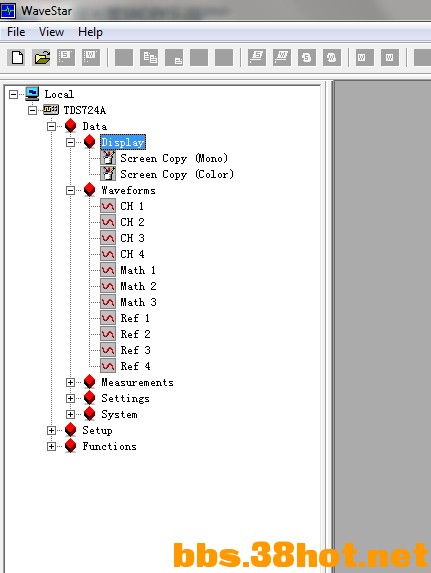The height and width of the screenshot is (573, 431).
Task: Click the New document toolbar icon
Action: [17, 58]
